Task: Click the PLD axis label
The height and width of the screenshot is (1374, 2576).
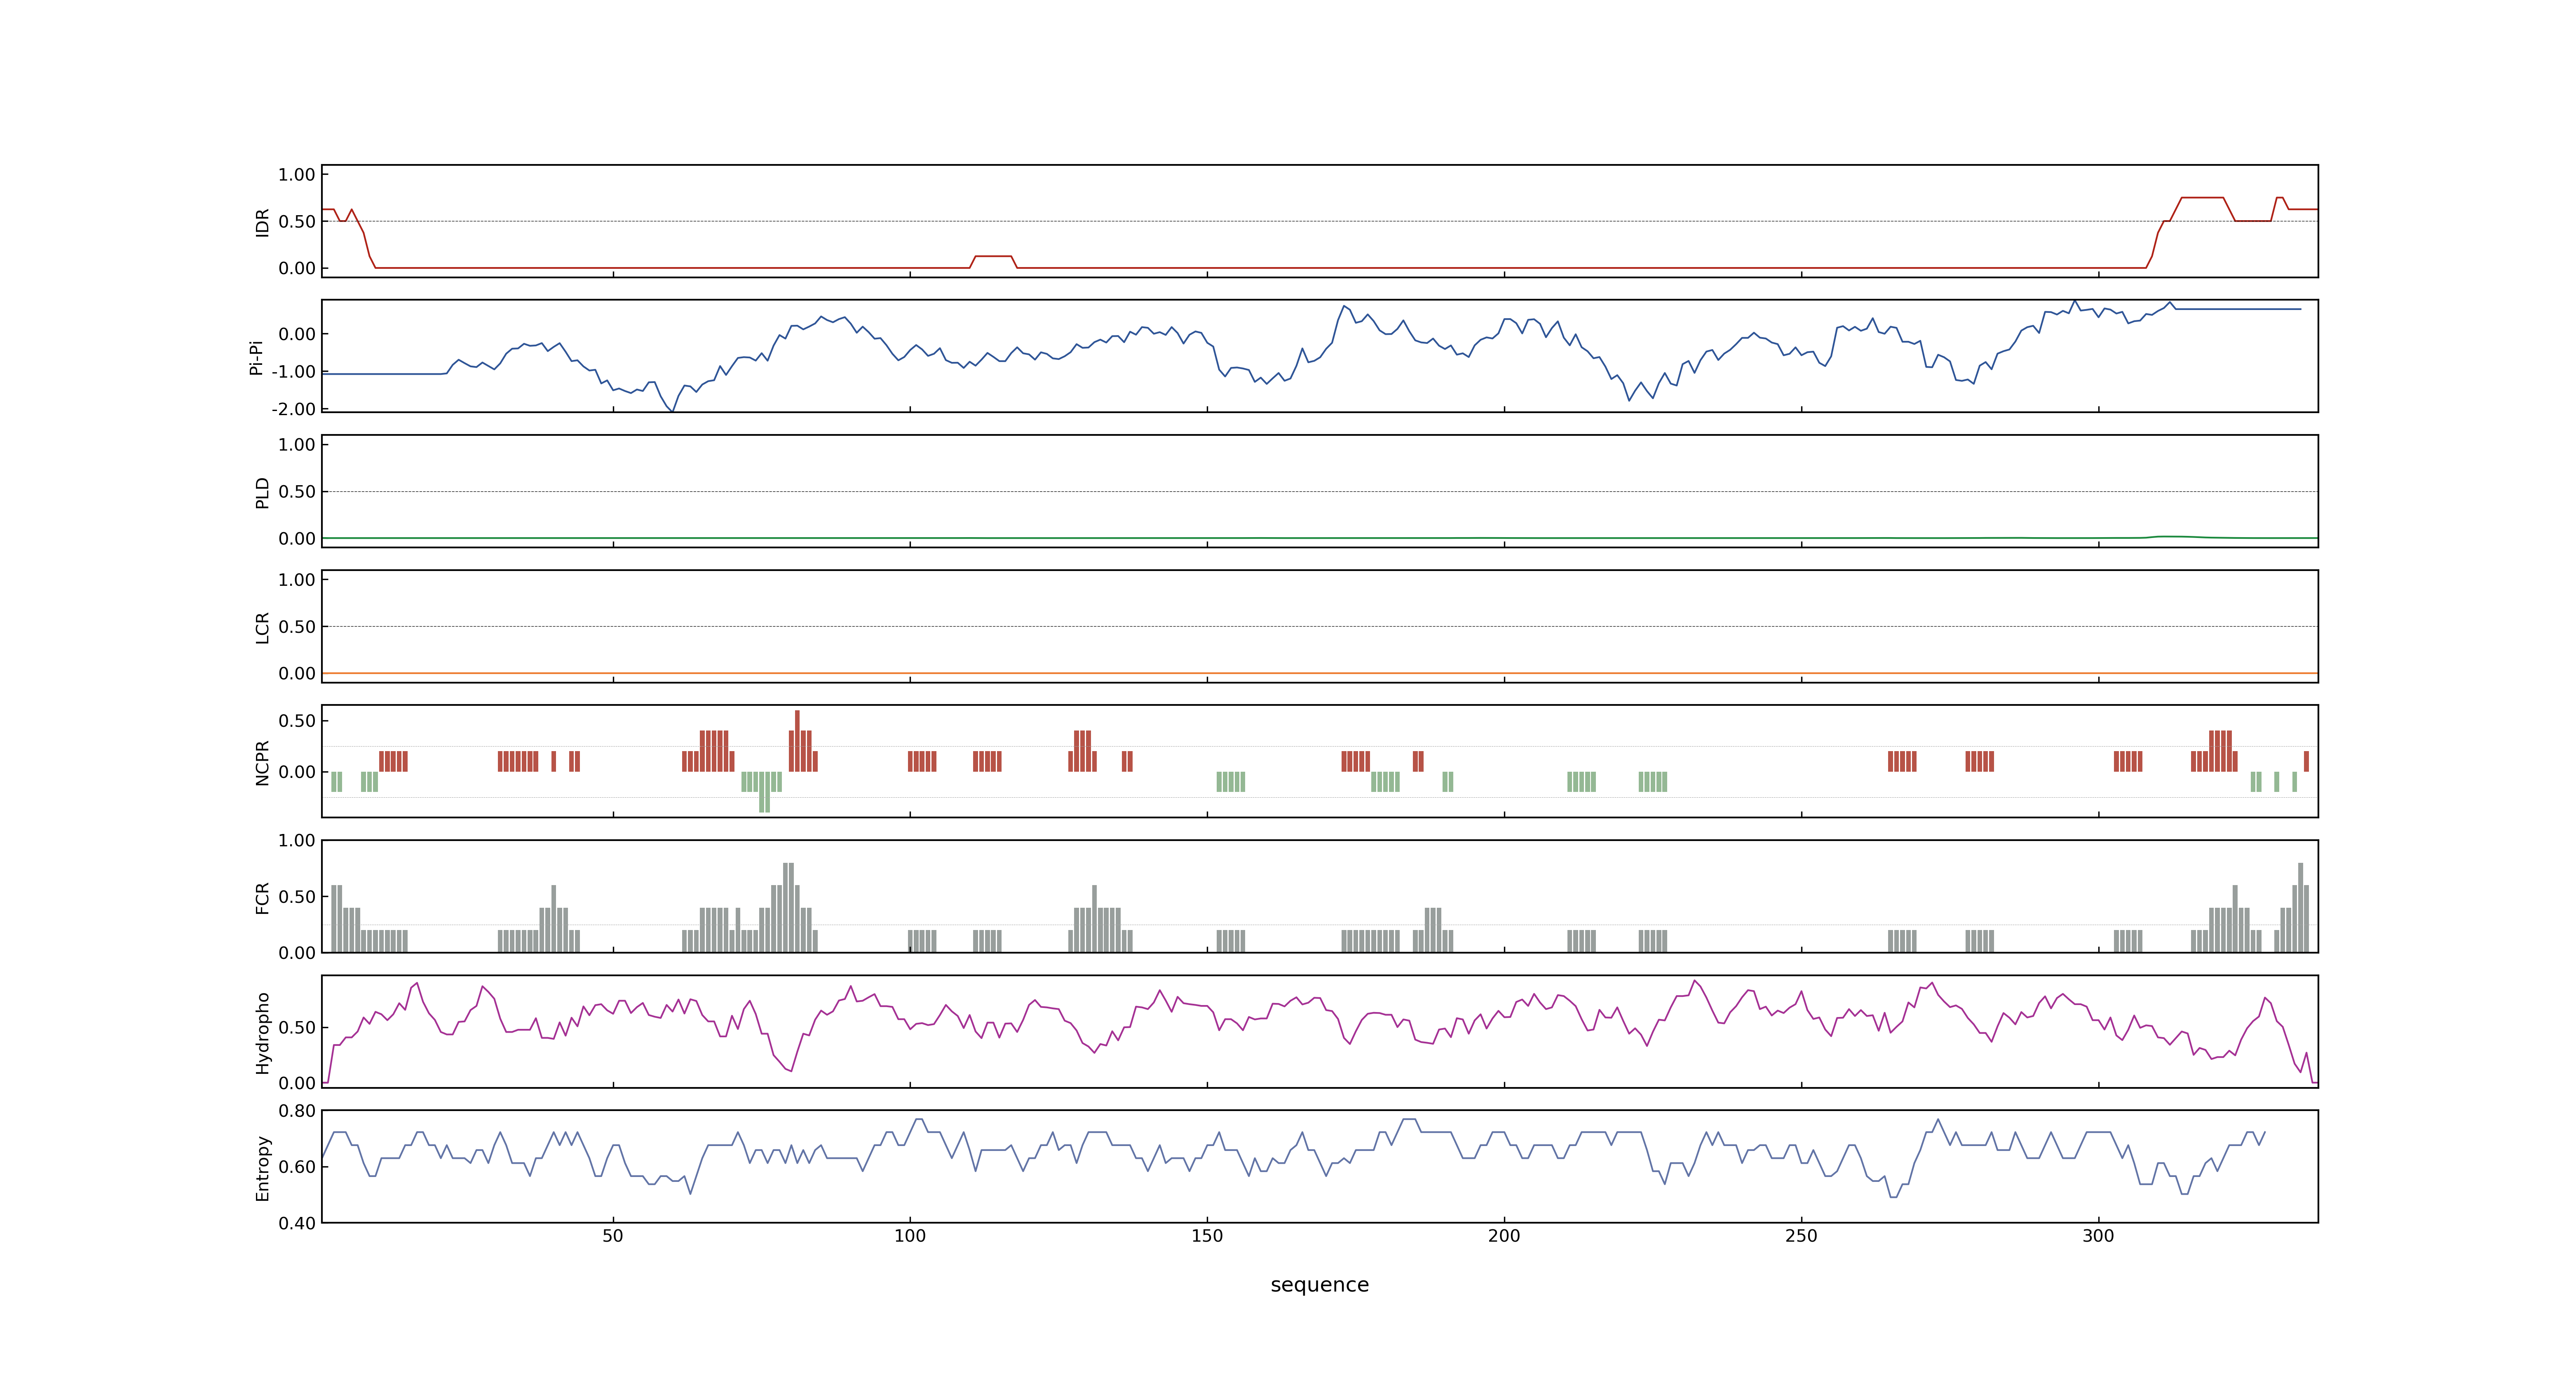Action: [263, 492]
